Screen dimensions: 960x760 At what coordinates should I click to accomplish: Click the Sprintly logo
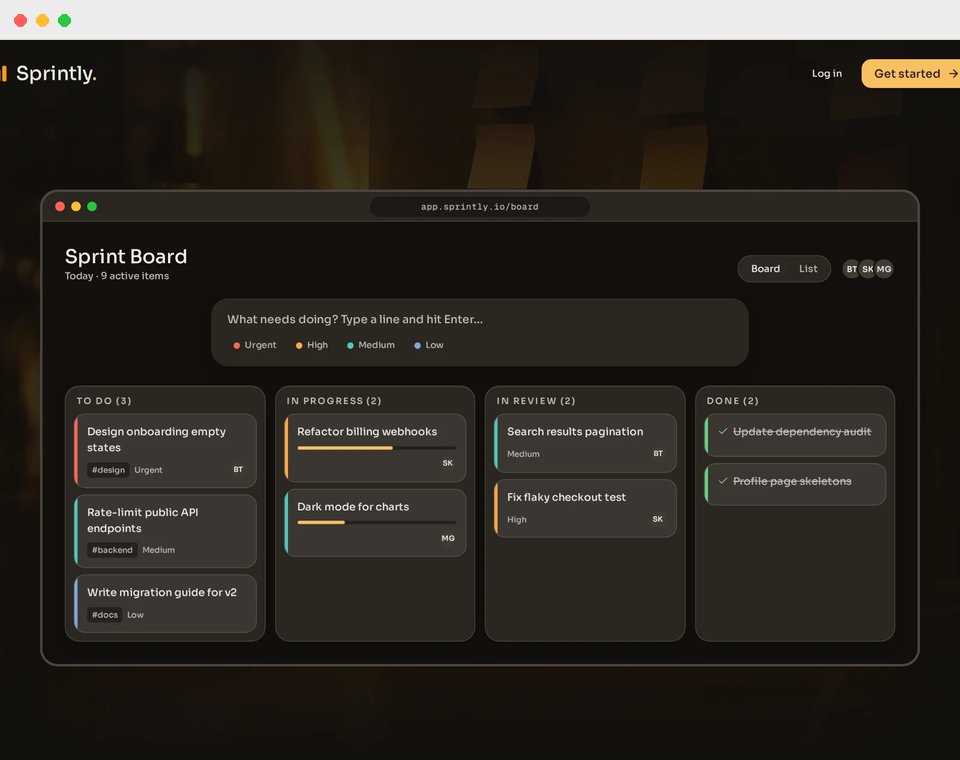tap(49, 73)
